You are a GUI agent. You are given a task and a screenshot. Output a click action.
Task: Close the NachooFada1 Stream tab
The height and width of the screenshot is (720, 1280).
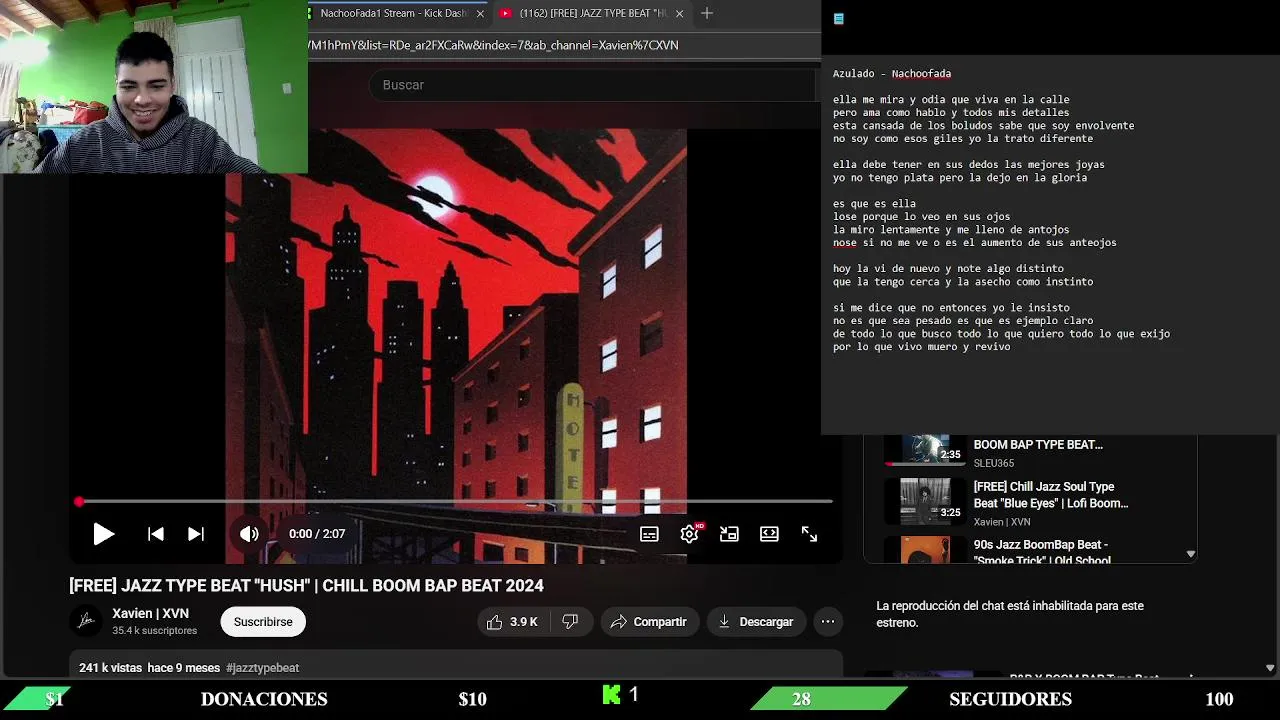coord(480,14)
